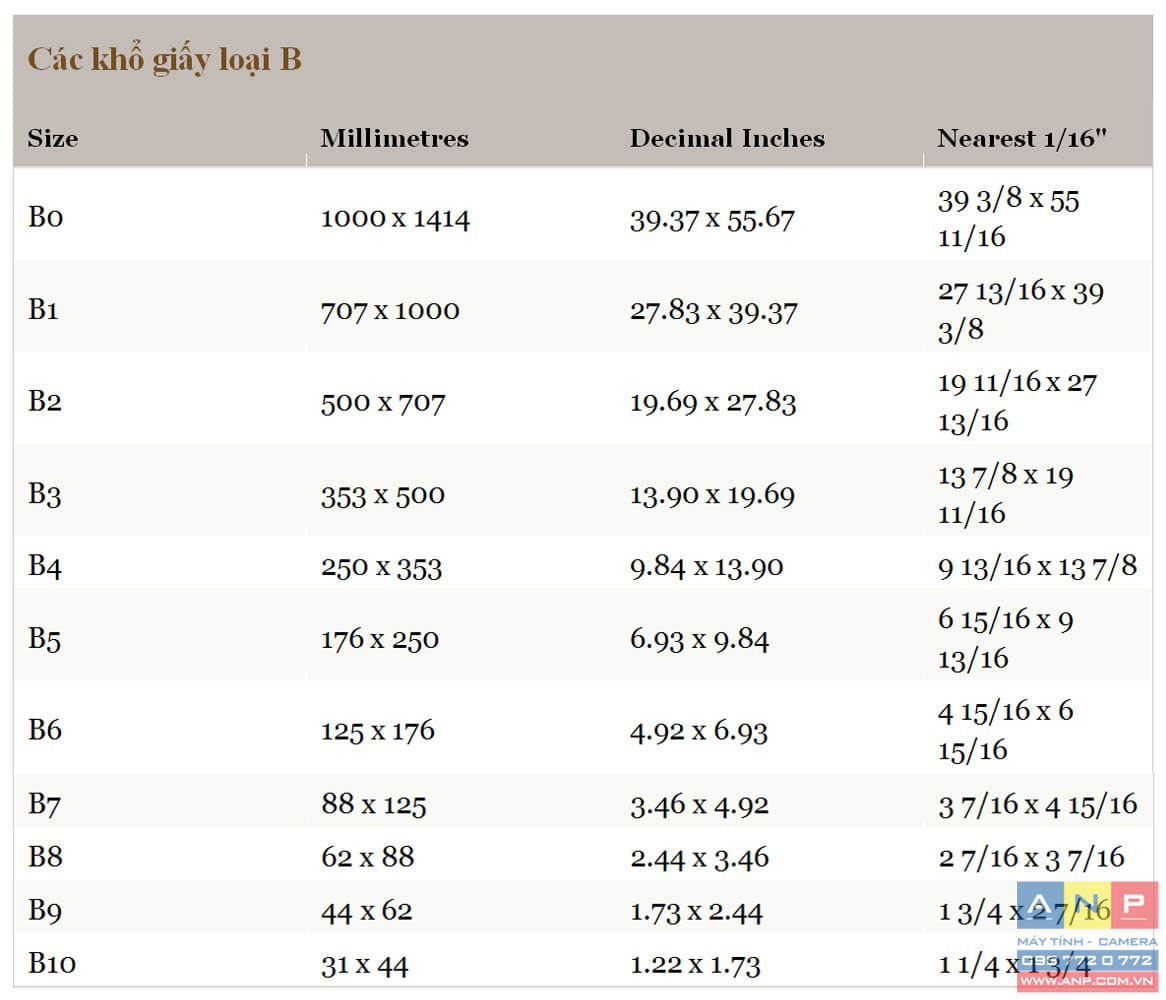Click the www.anp.com.vn watermark link

coord(1087,982)
